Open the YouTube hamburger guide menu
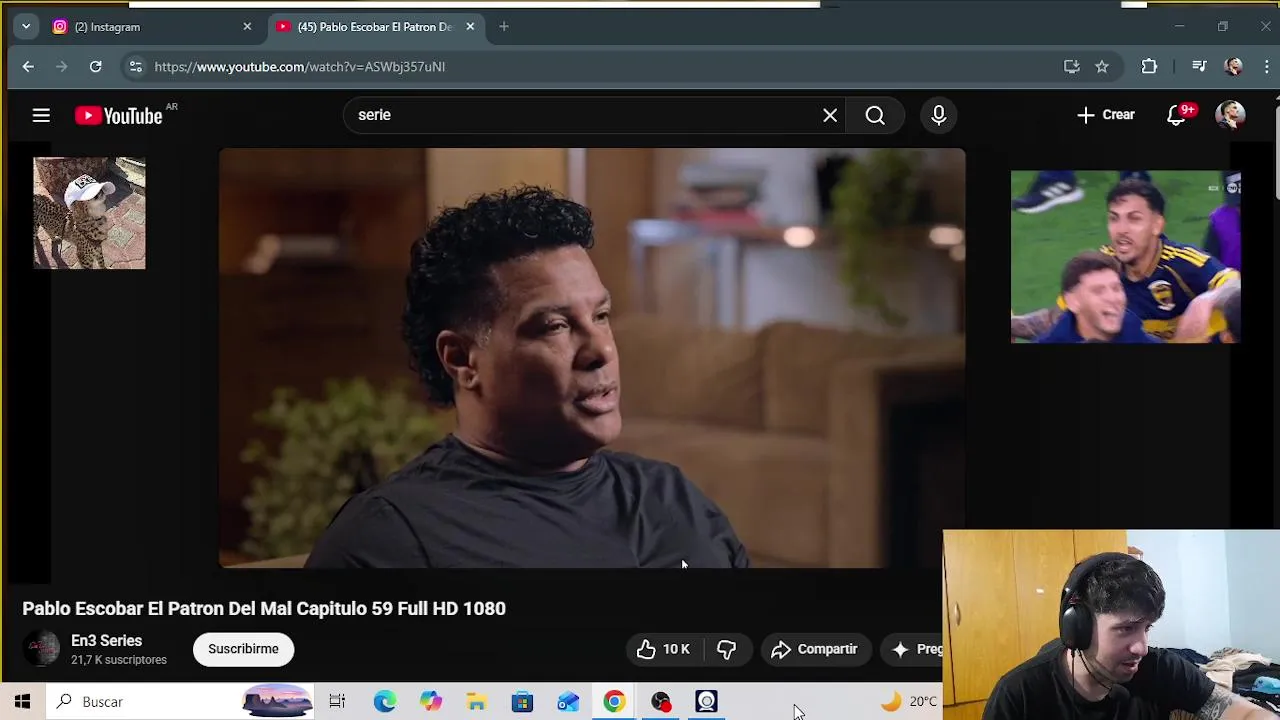 (x=41, y=116)
